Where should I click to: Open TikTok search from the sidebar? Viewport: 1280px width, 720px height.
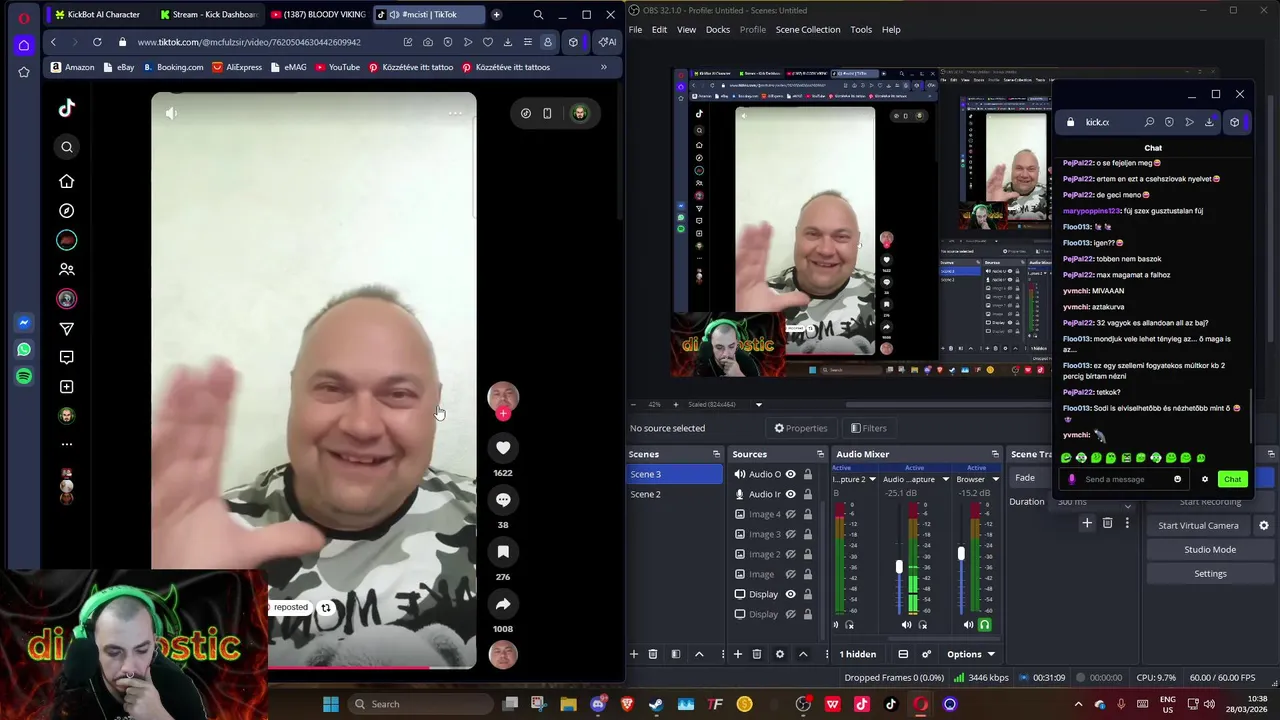67,147
